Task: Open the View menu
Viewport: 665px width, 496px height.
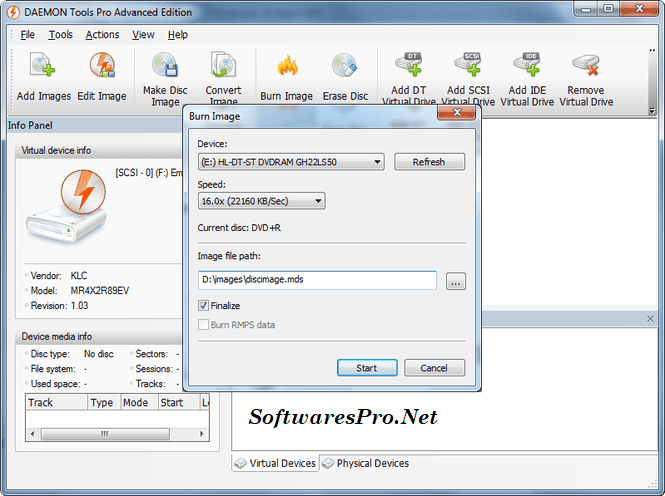Action: coord(143,35)
